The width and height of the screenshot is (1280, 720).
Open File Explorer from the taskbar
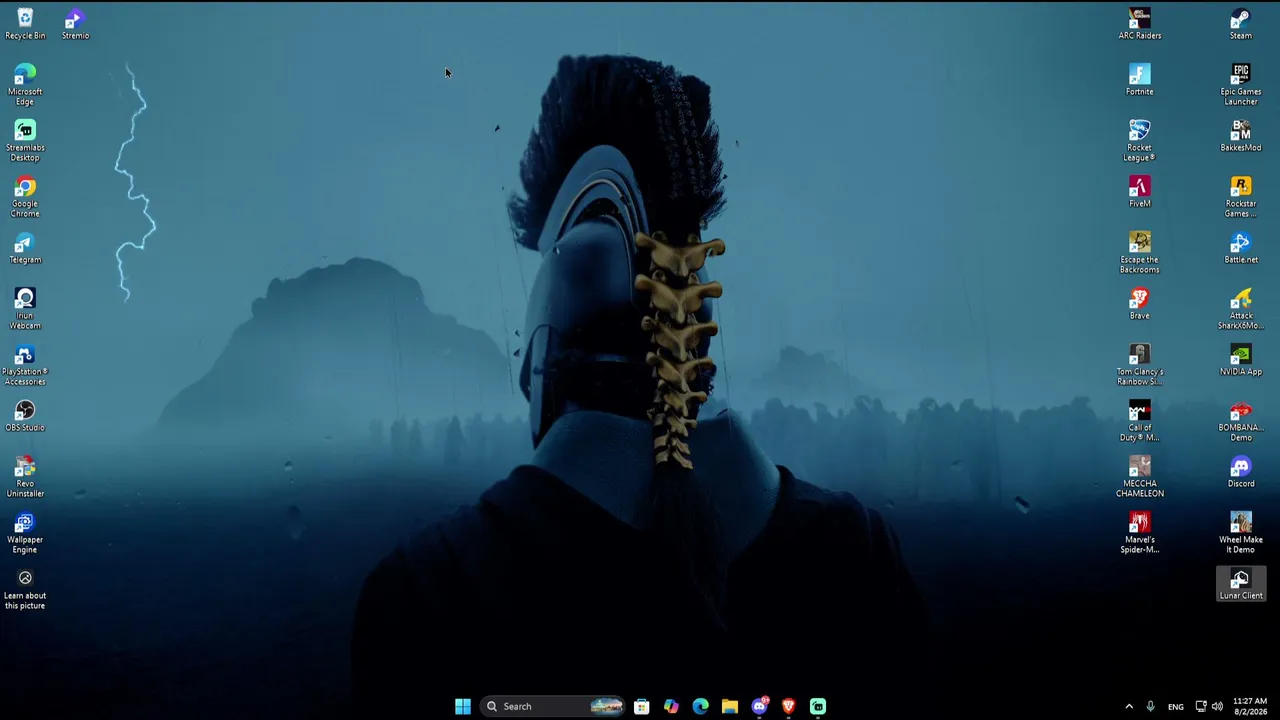tap(730, 706)
